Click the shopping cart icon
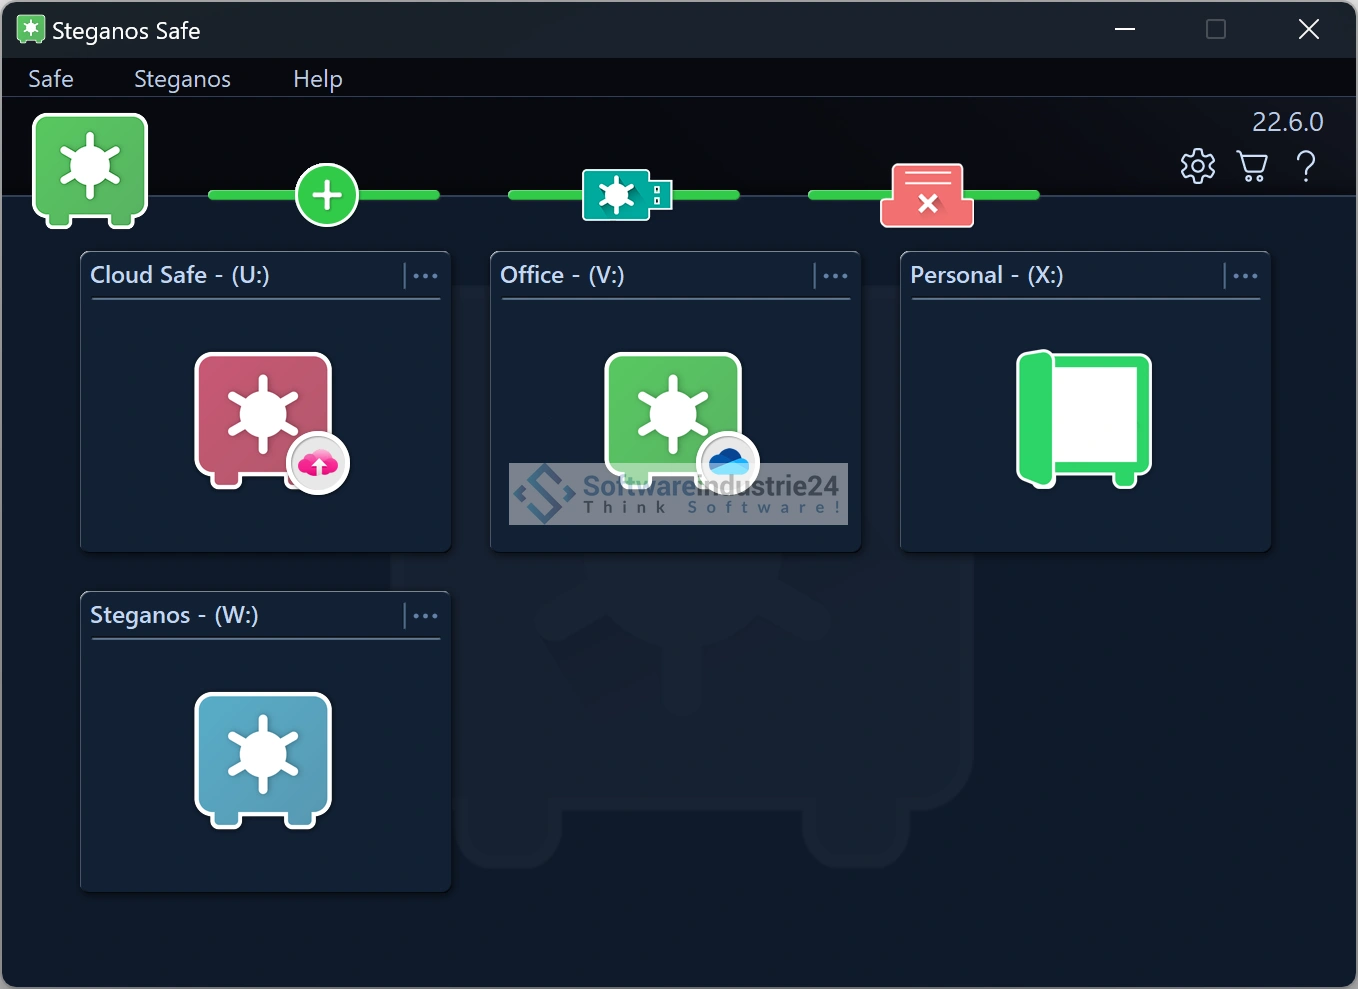The height and width of the screenshot is (989, 1358). (x=1252, y=166)
